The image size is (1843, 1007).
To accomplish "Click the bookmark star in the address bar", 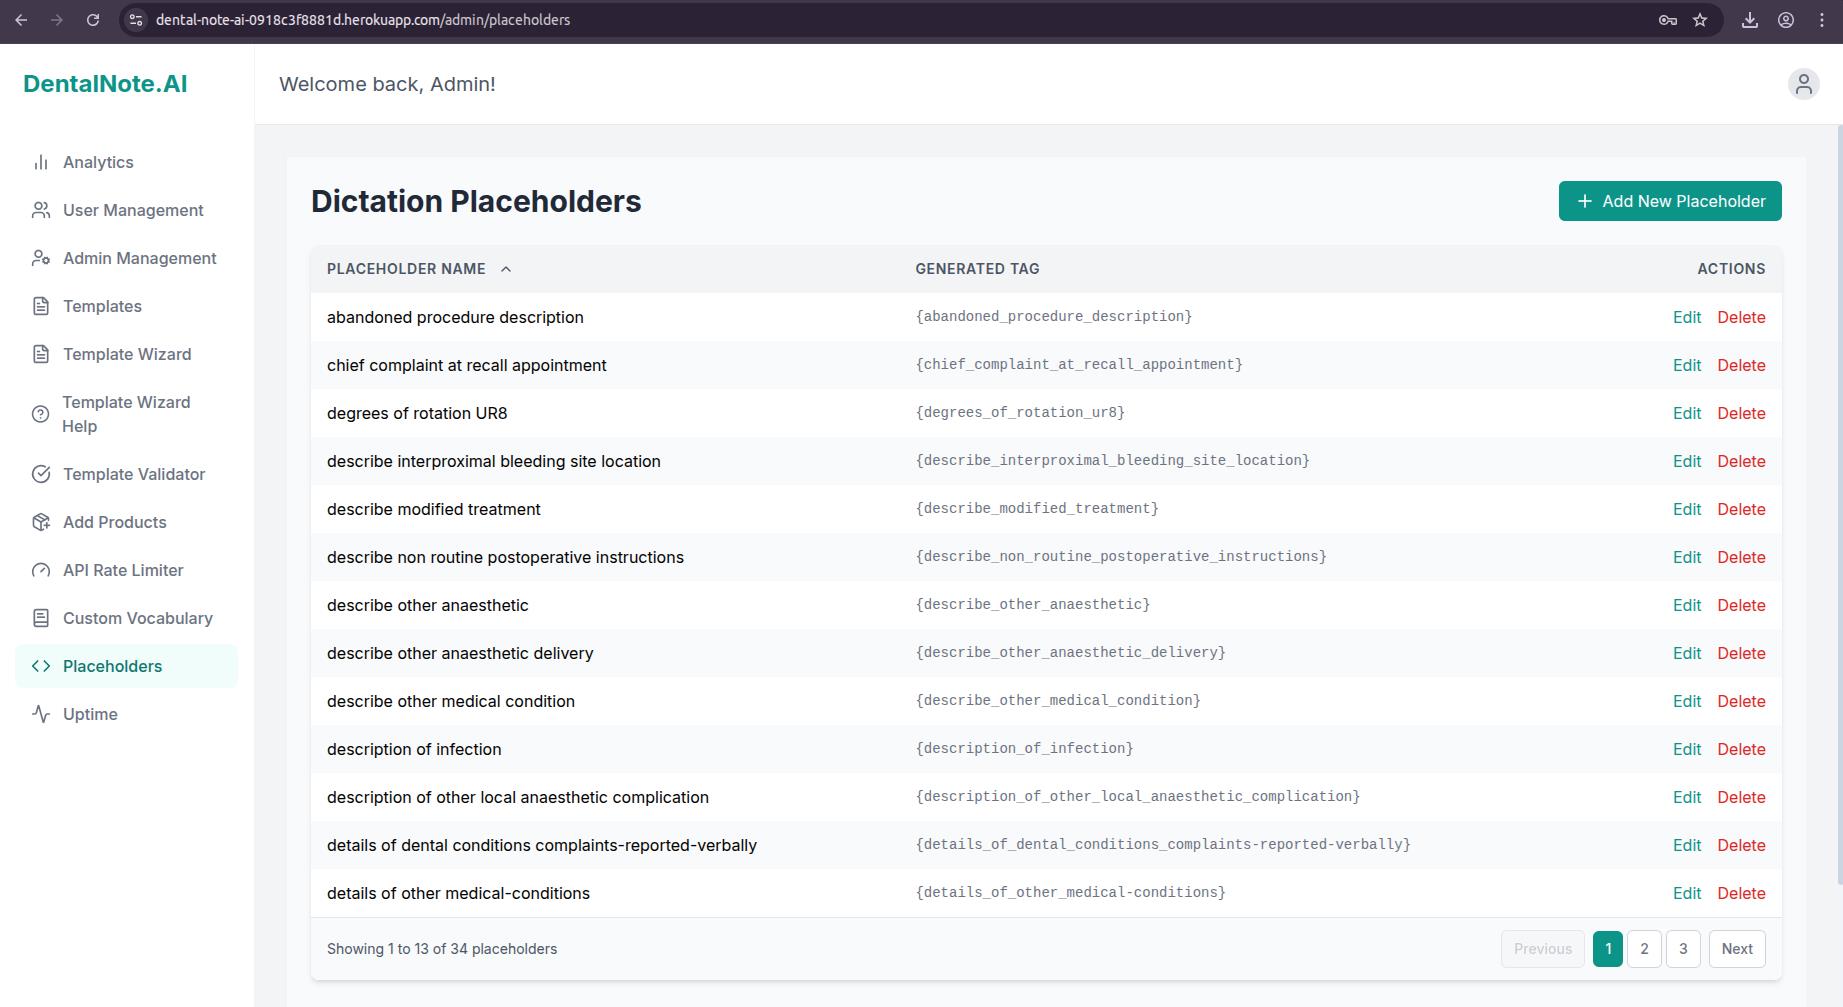I will pos(1700,20).
